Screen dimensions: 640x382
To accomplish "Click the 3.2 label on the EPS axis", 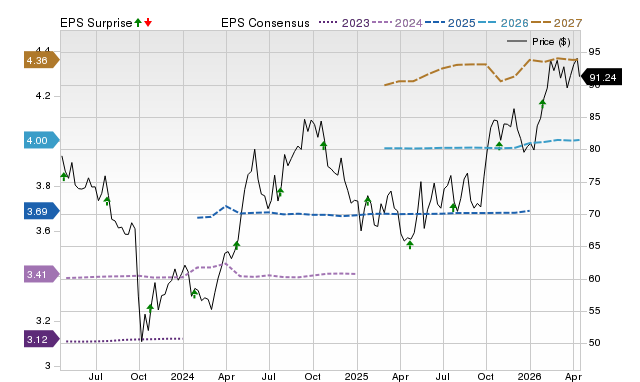I will (x=43, y=321).
